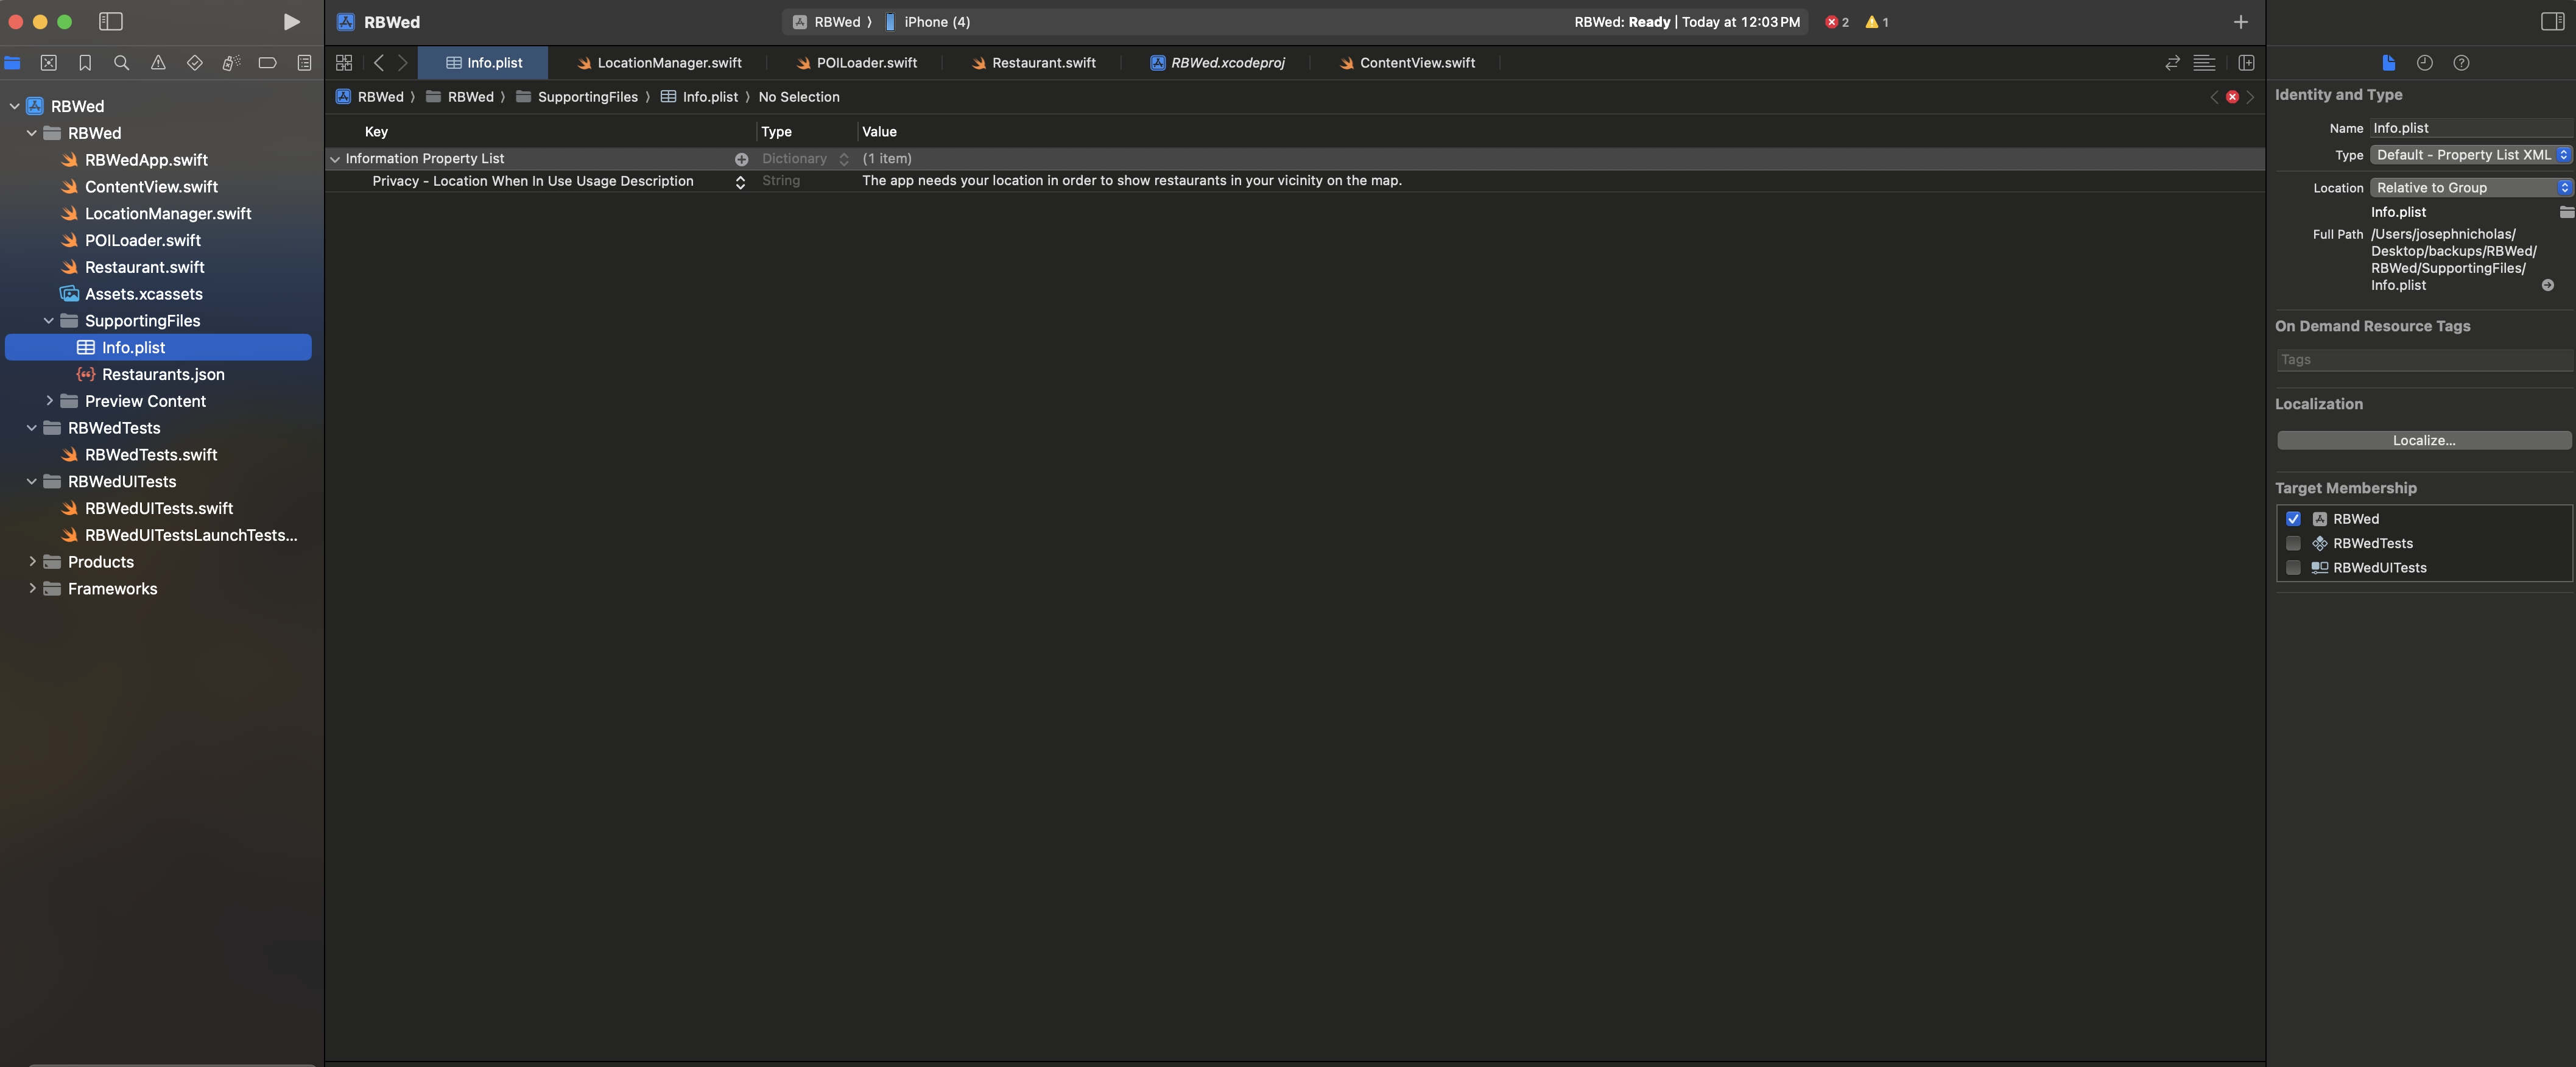Switch to Restaurant.swift tab
The width and height of the screenshot is (2576, 1067).
pos(1034,63)
